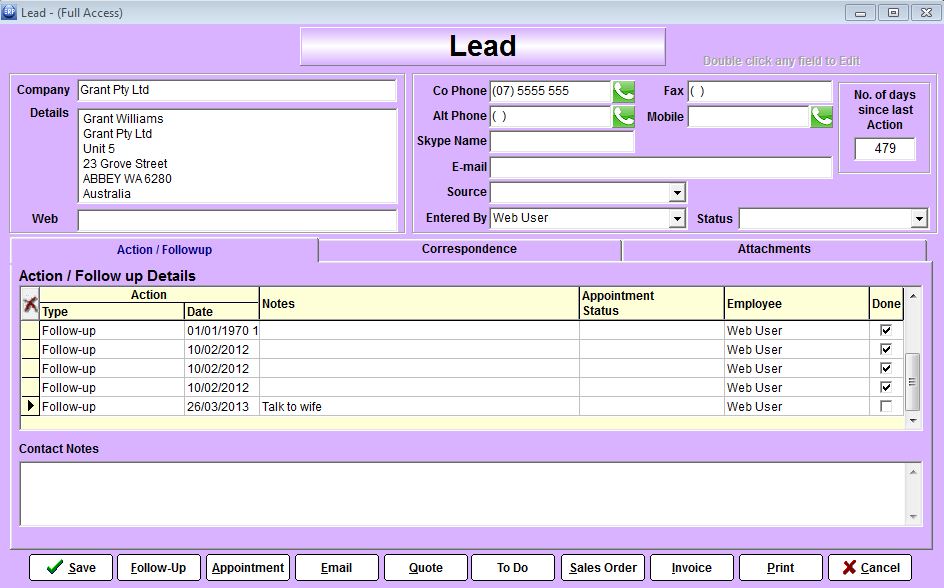Toggle Done checkbox on first 10/02/2012 row
The width and height of the screenshot is (944, 588).
click(885, 349)
